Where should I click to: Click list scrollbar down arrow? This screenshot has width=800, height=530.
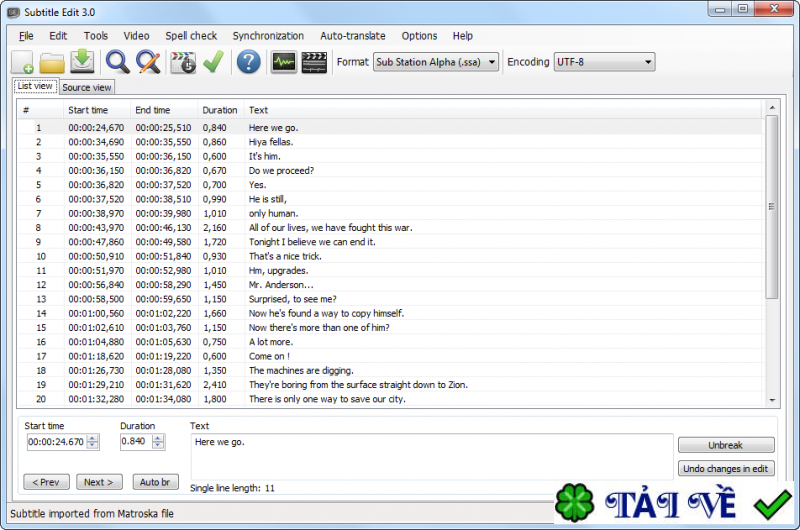coord(772,400)
